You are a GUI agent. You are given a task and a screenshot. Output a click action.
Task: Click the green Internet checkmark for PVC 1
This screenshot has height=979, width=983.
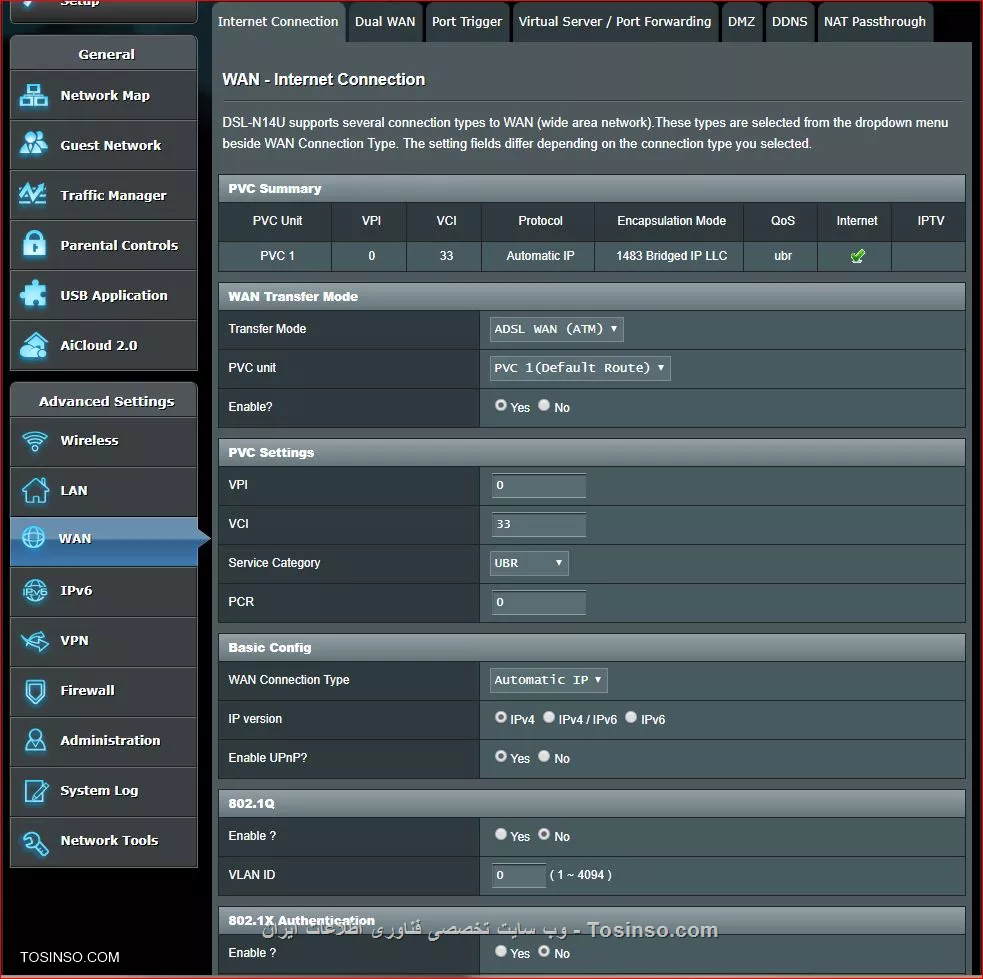point(857,256)
